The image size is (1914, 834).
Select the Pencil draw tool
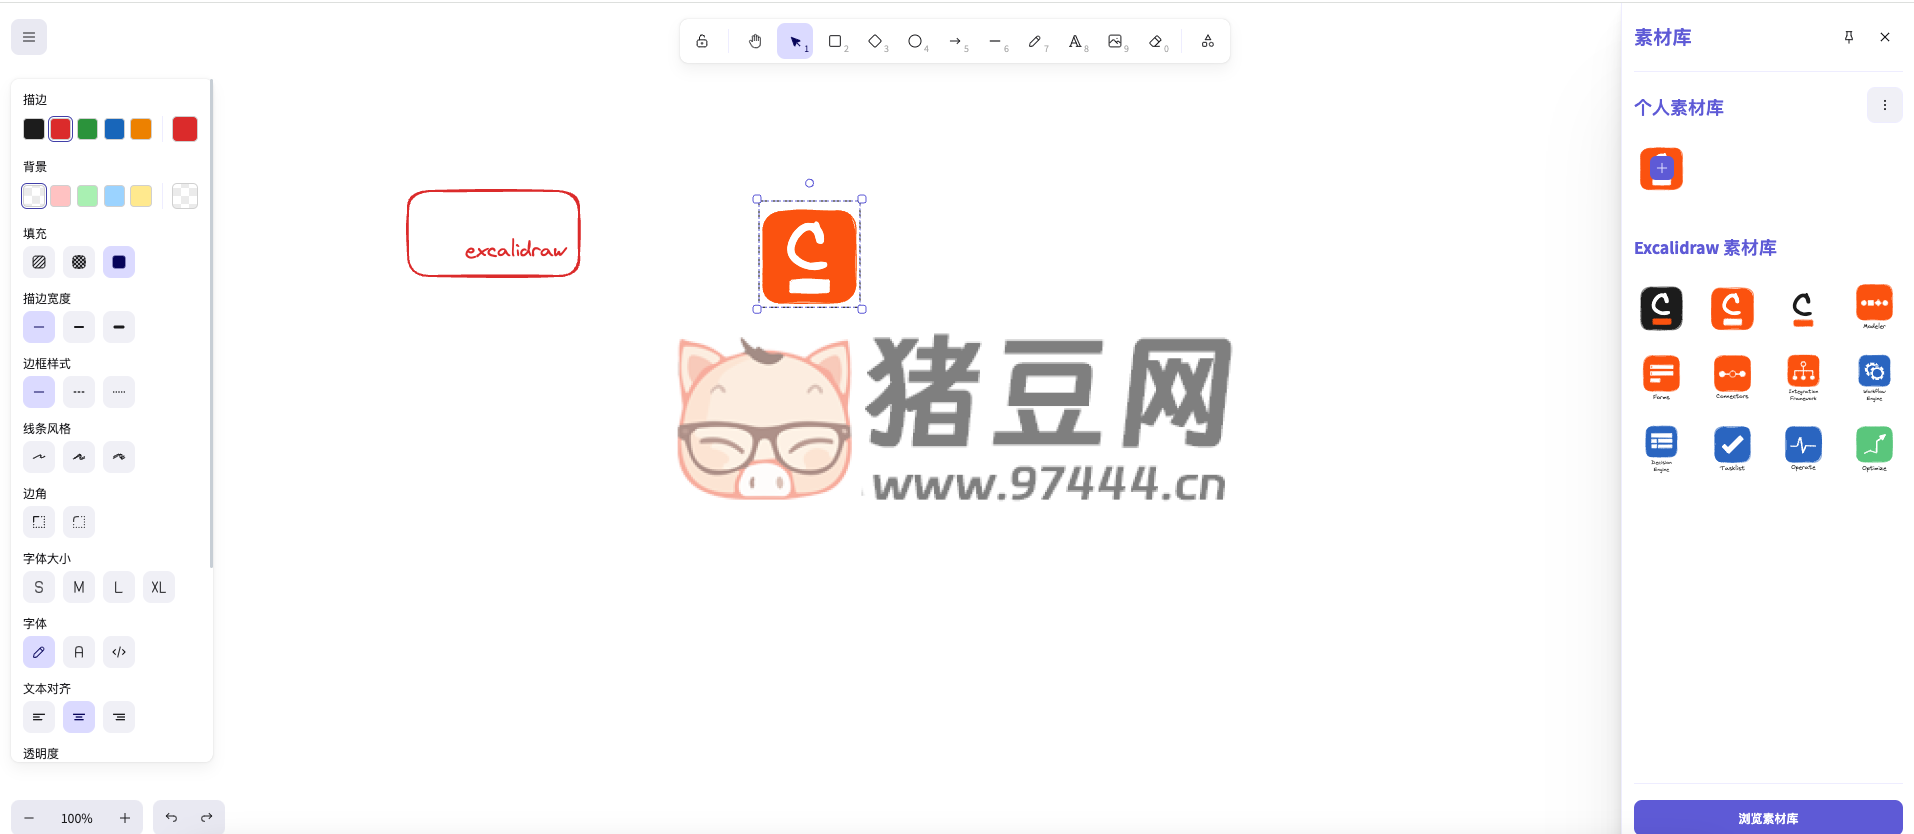tap(1035, 41)
